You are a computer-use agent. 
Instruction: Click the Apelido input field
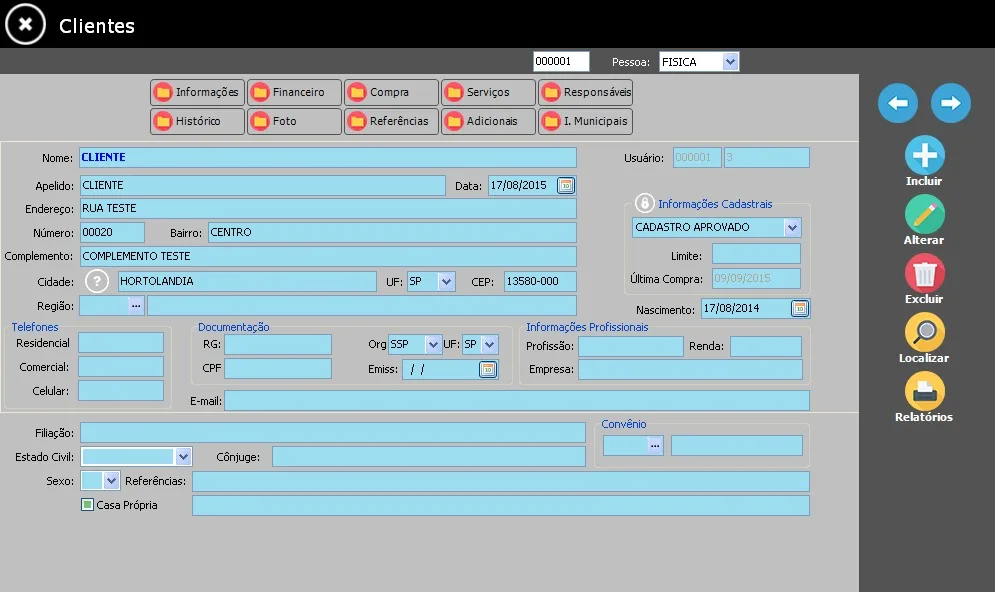[262, 185]
